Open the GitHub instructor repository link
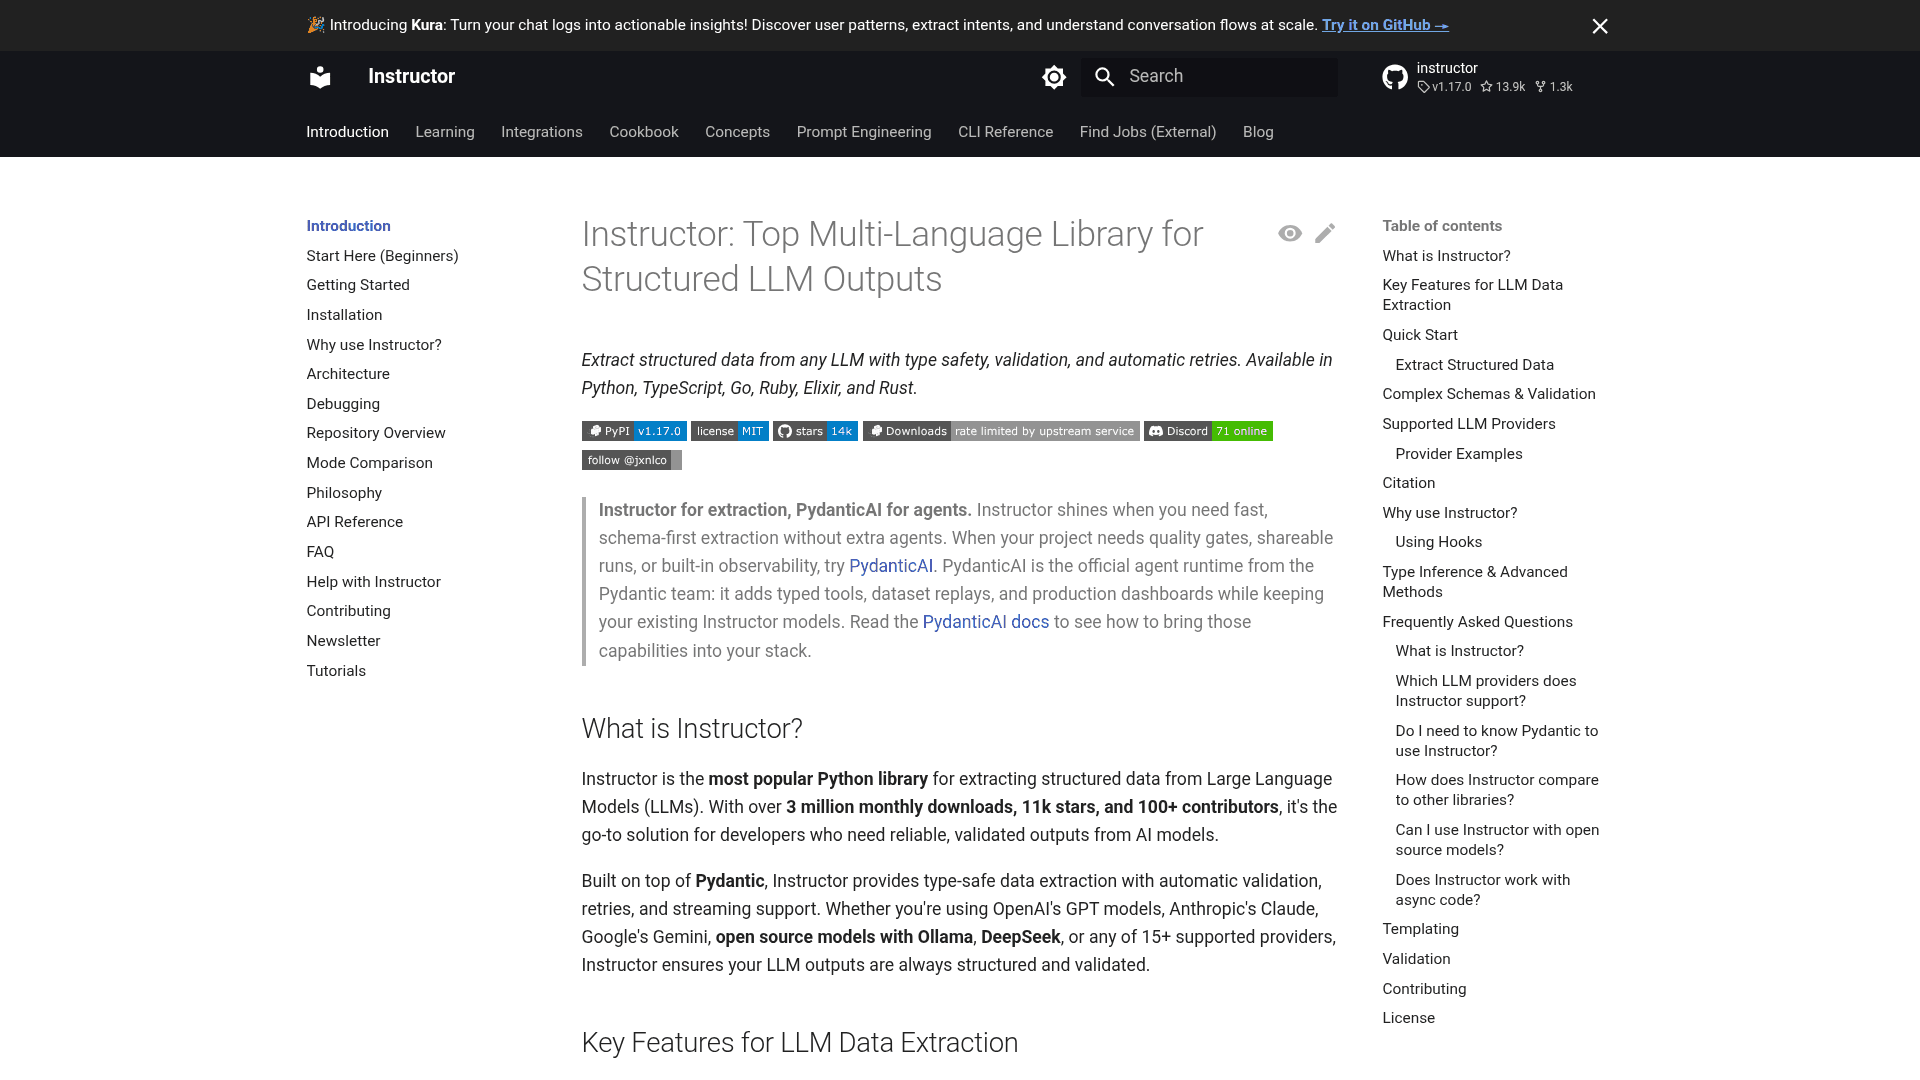This screenshot has height=1080, width=1920. pos(1478,77)
